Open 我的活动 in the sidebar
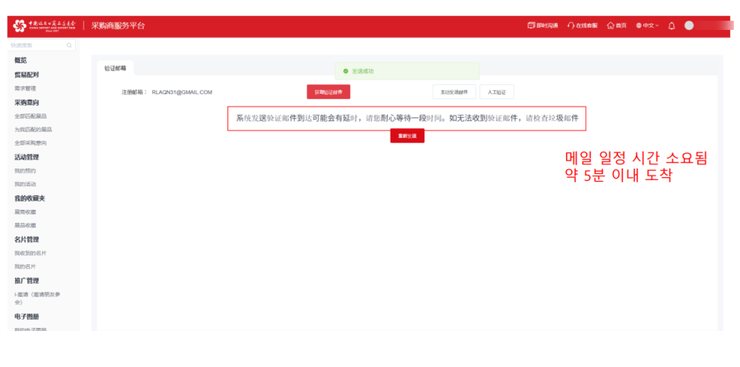Image resolution: width=740 pixels, height=367 pixels. 25,184
